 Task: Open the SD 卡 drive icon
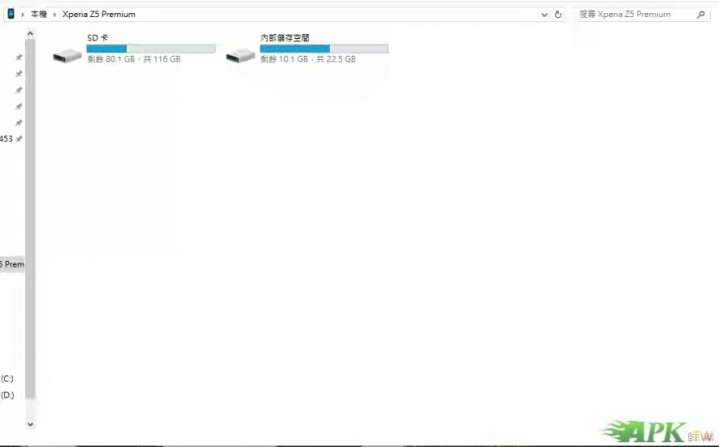67,56
